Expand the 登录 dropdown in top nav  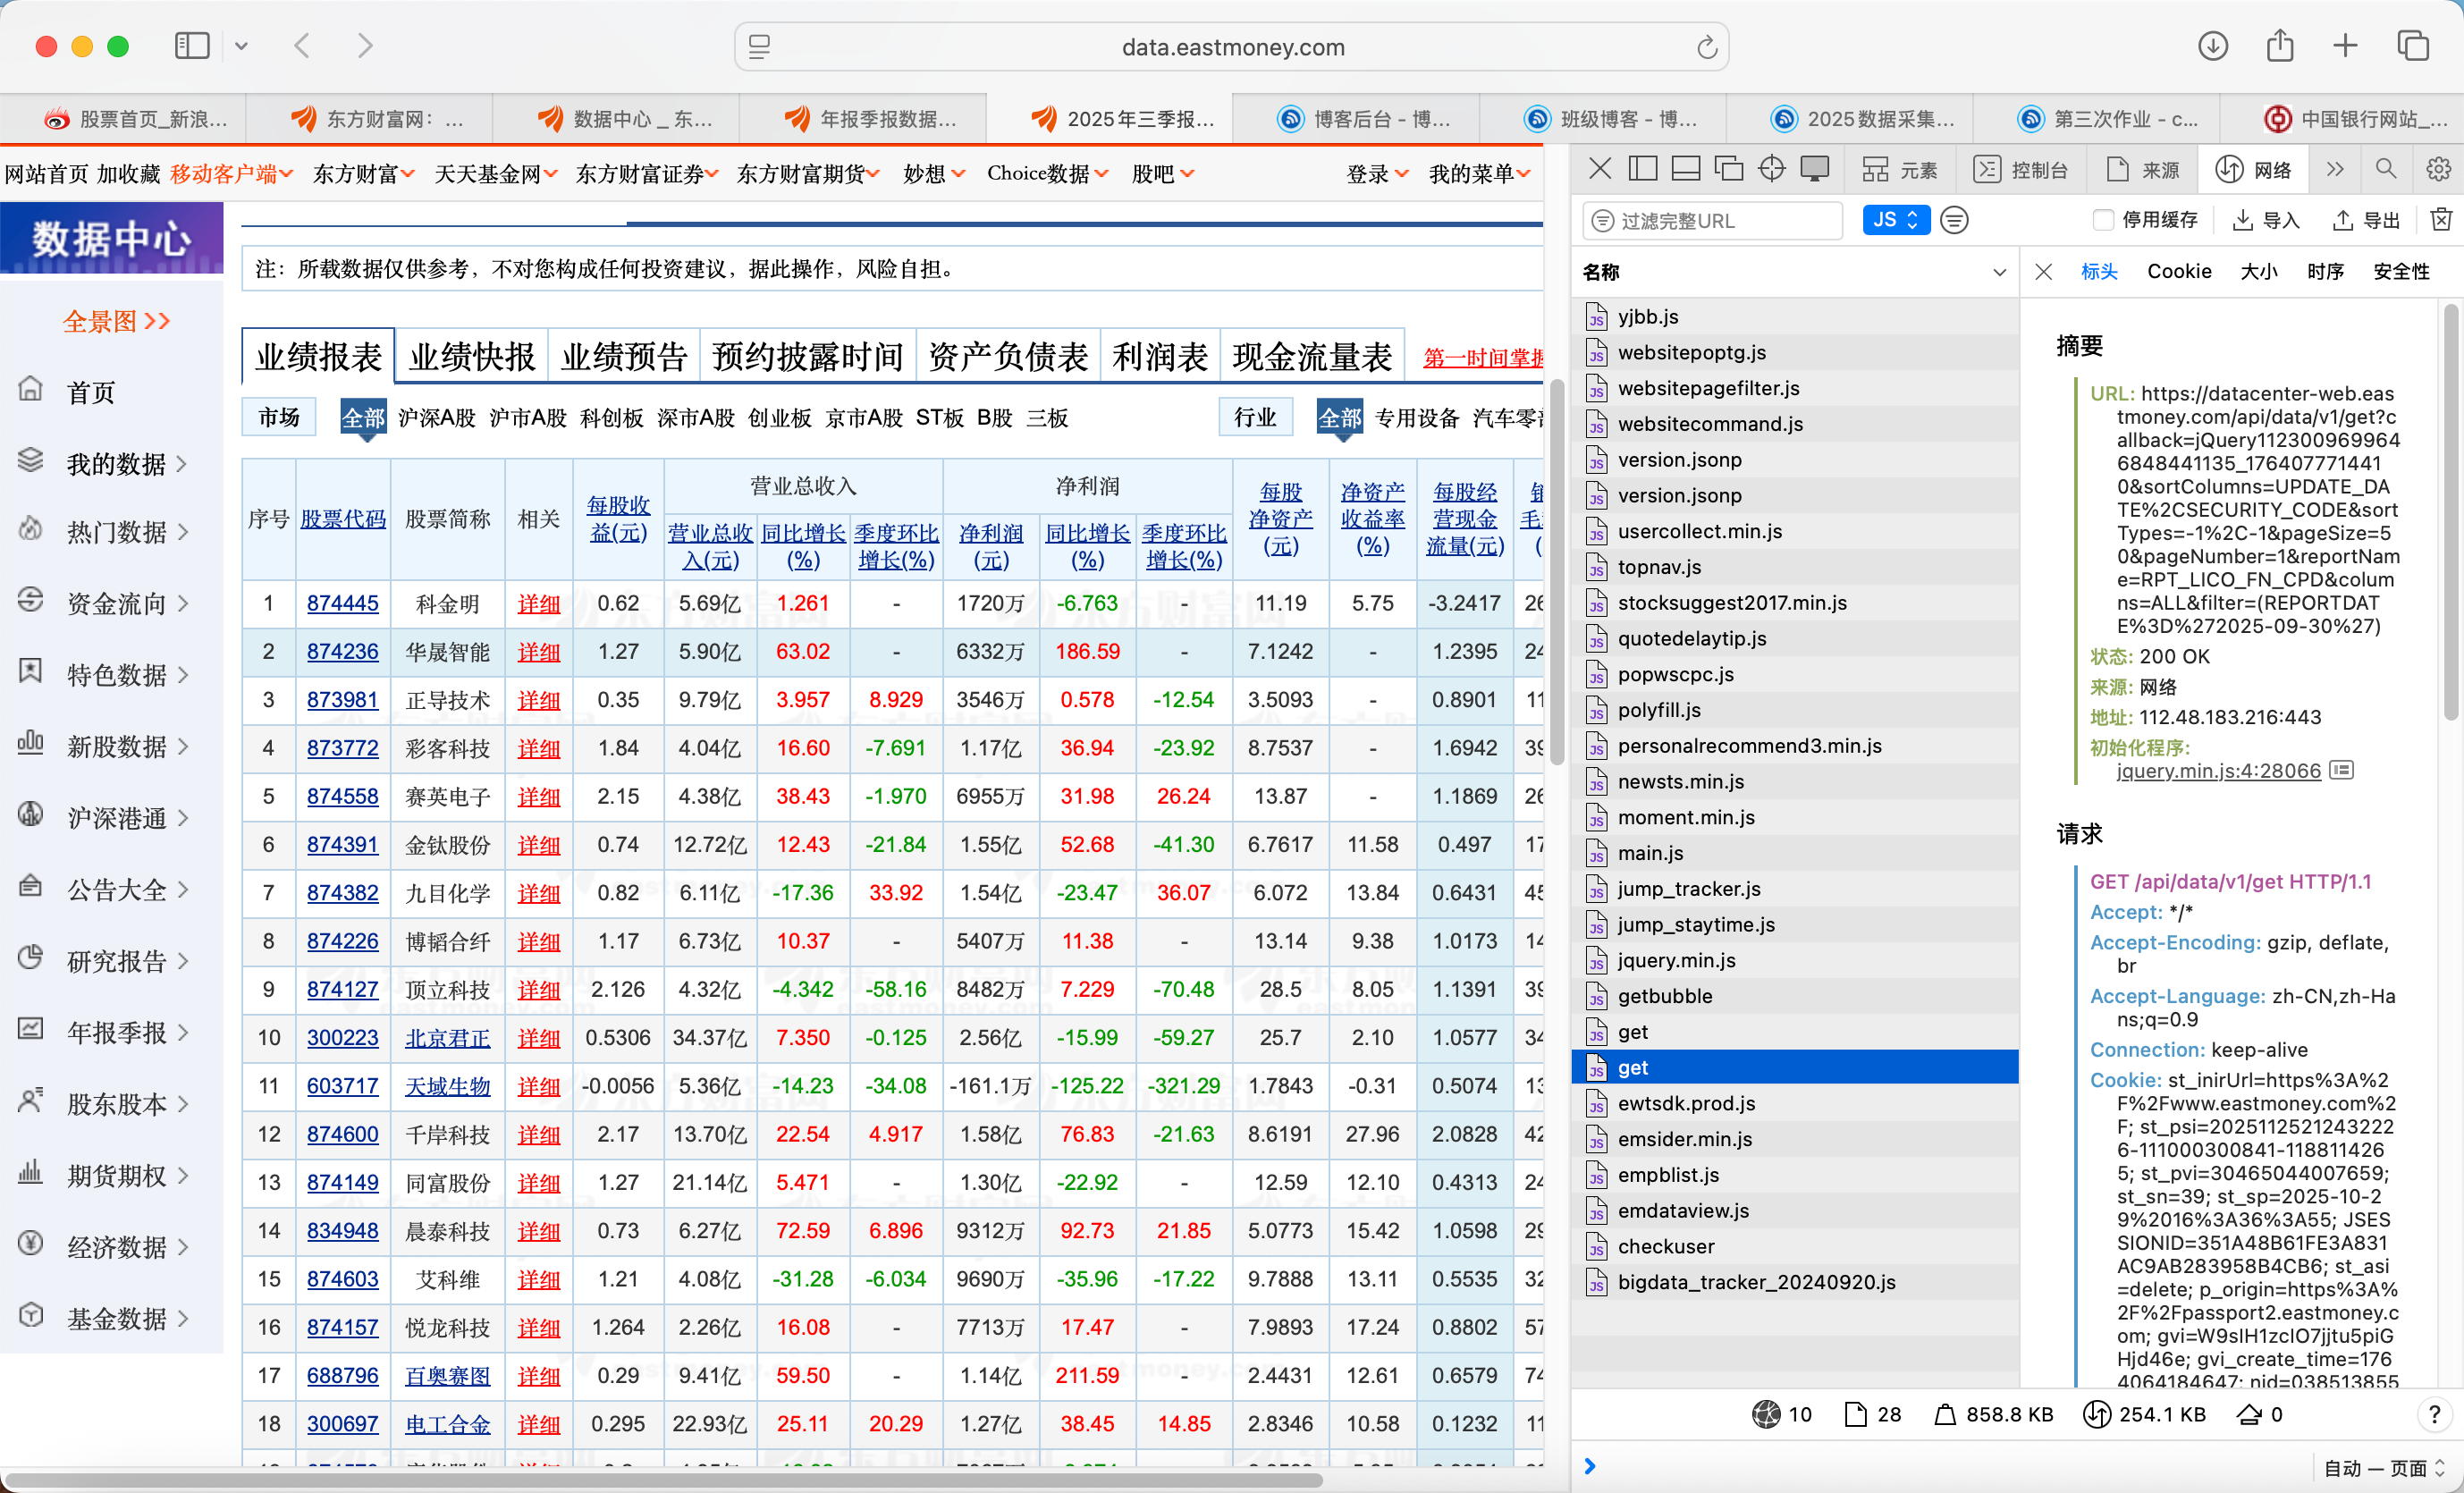[x=1376, y=174]
